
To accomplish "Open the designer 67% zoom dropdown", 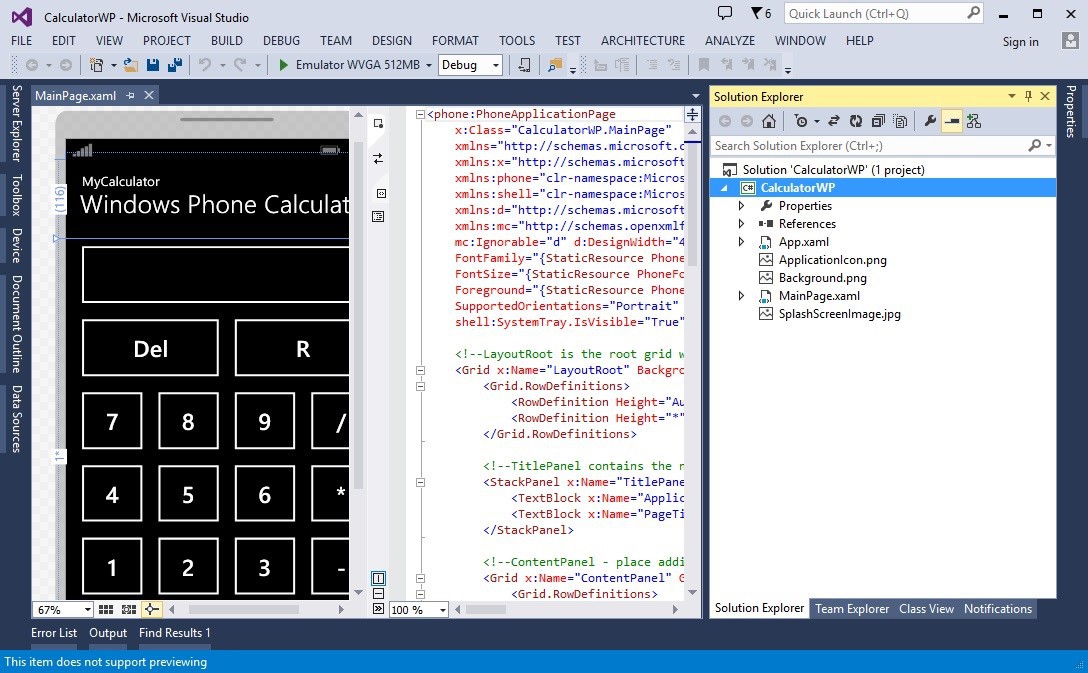I will coord(87,609).
